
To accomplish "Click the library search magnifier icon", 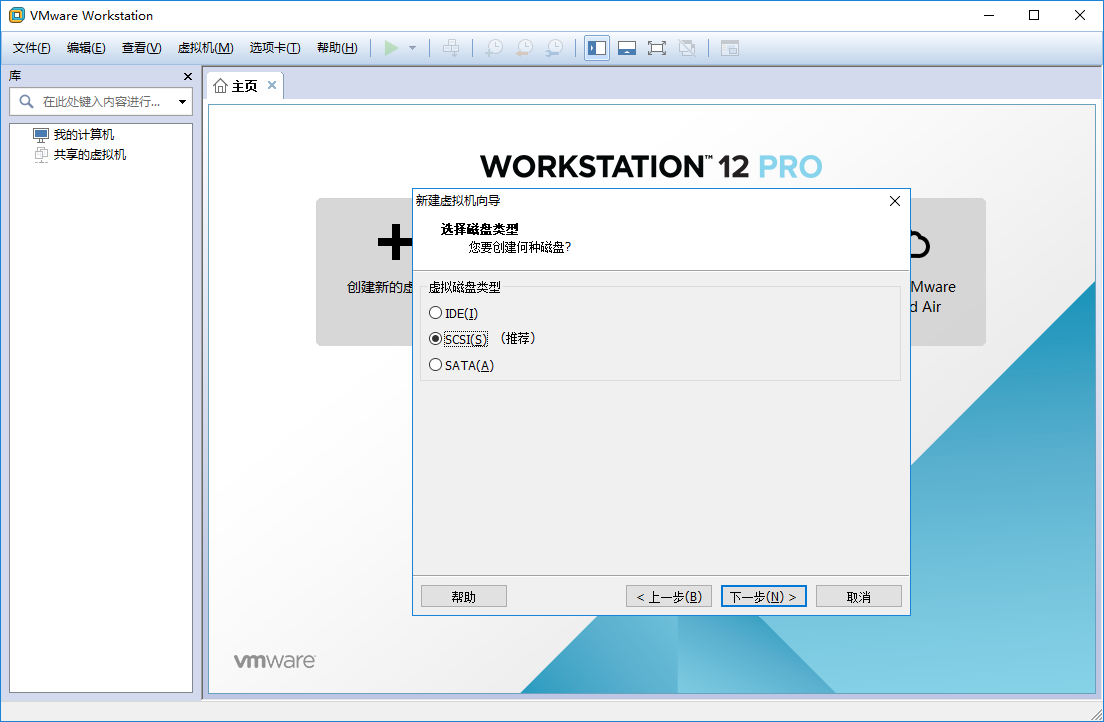I will (26, 101).
